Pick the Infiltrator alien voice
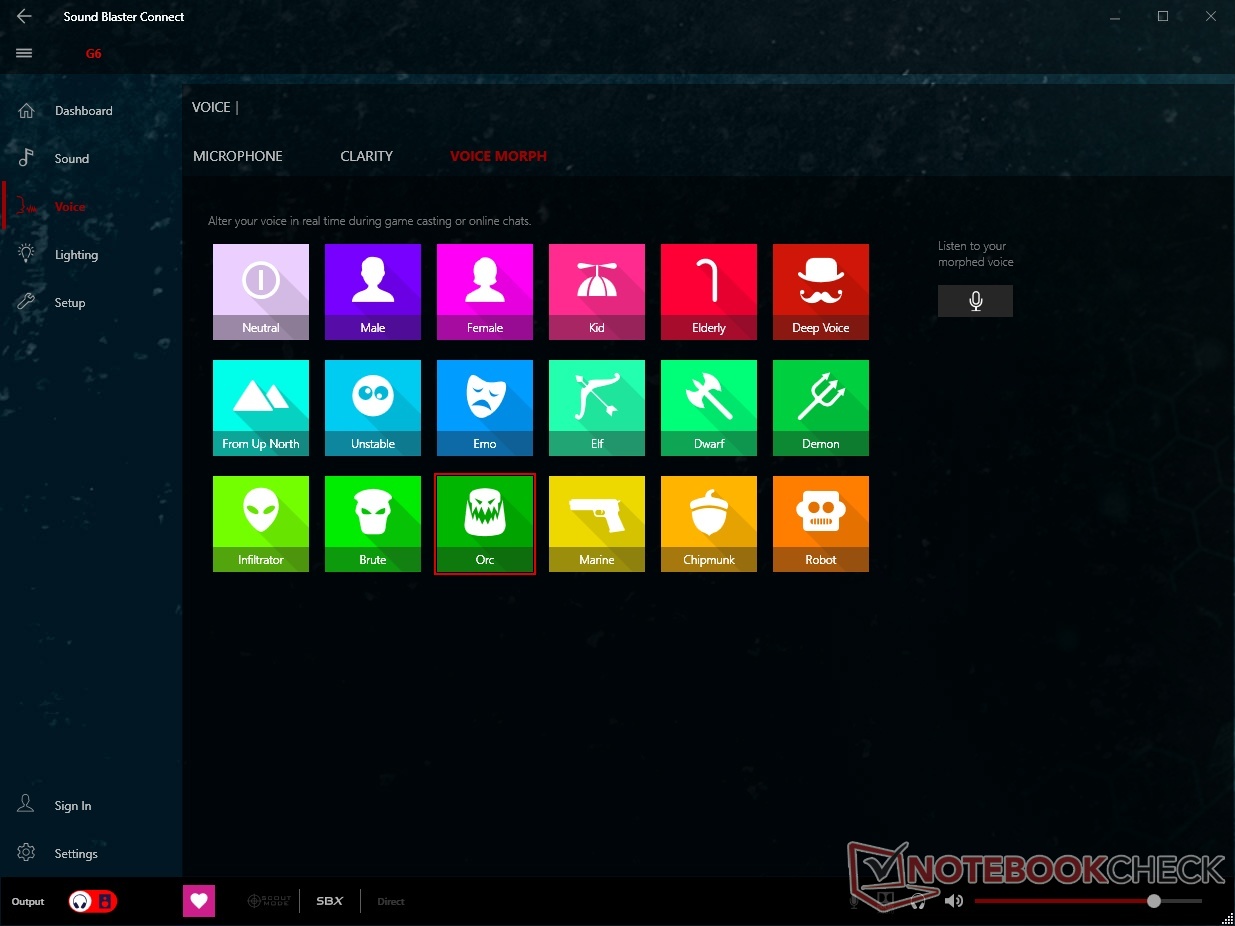Screen dimensions: 1235x926 click(x=261, y=524)
